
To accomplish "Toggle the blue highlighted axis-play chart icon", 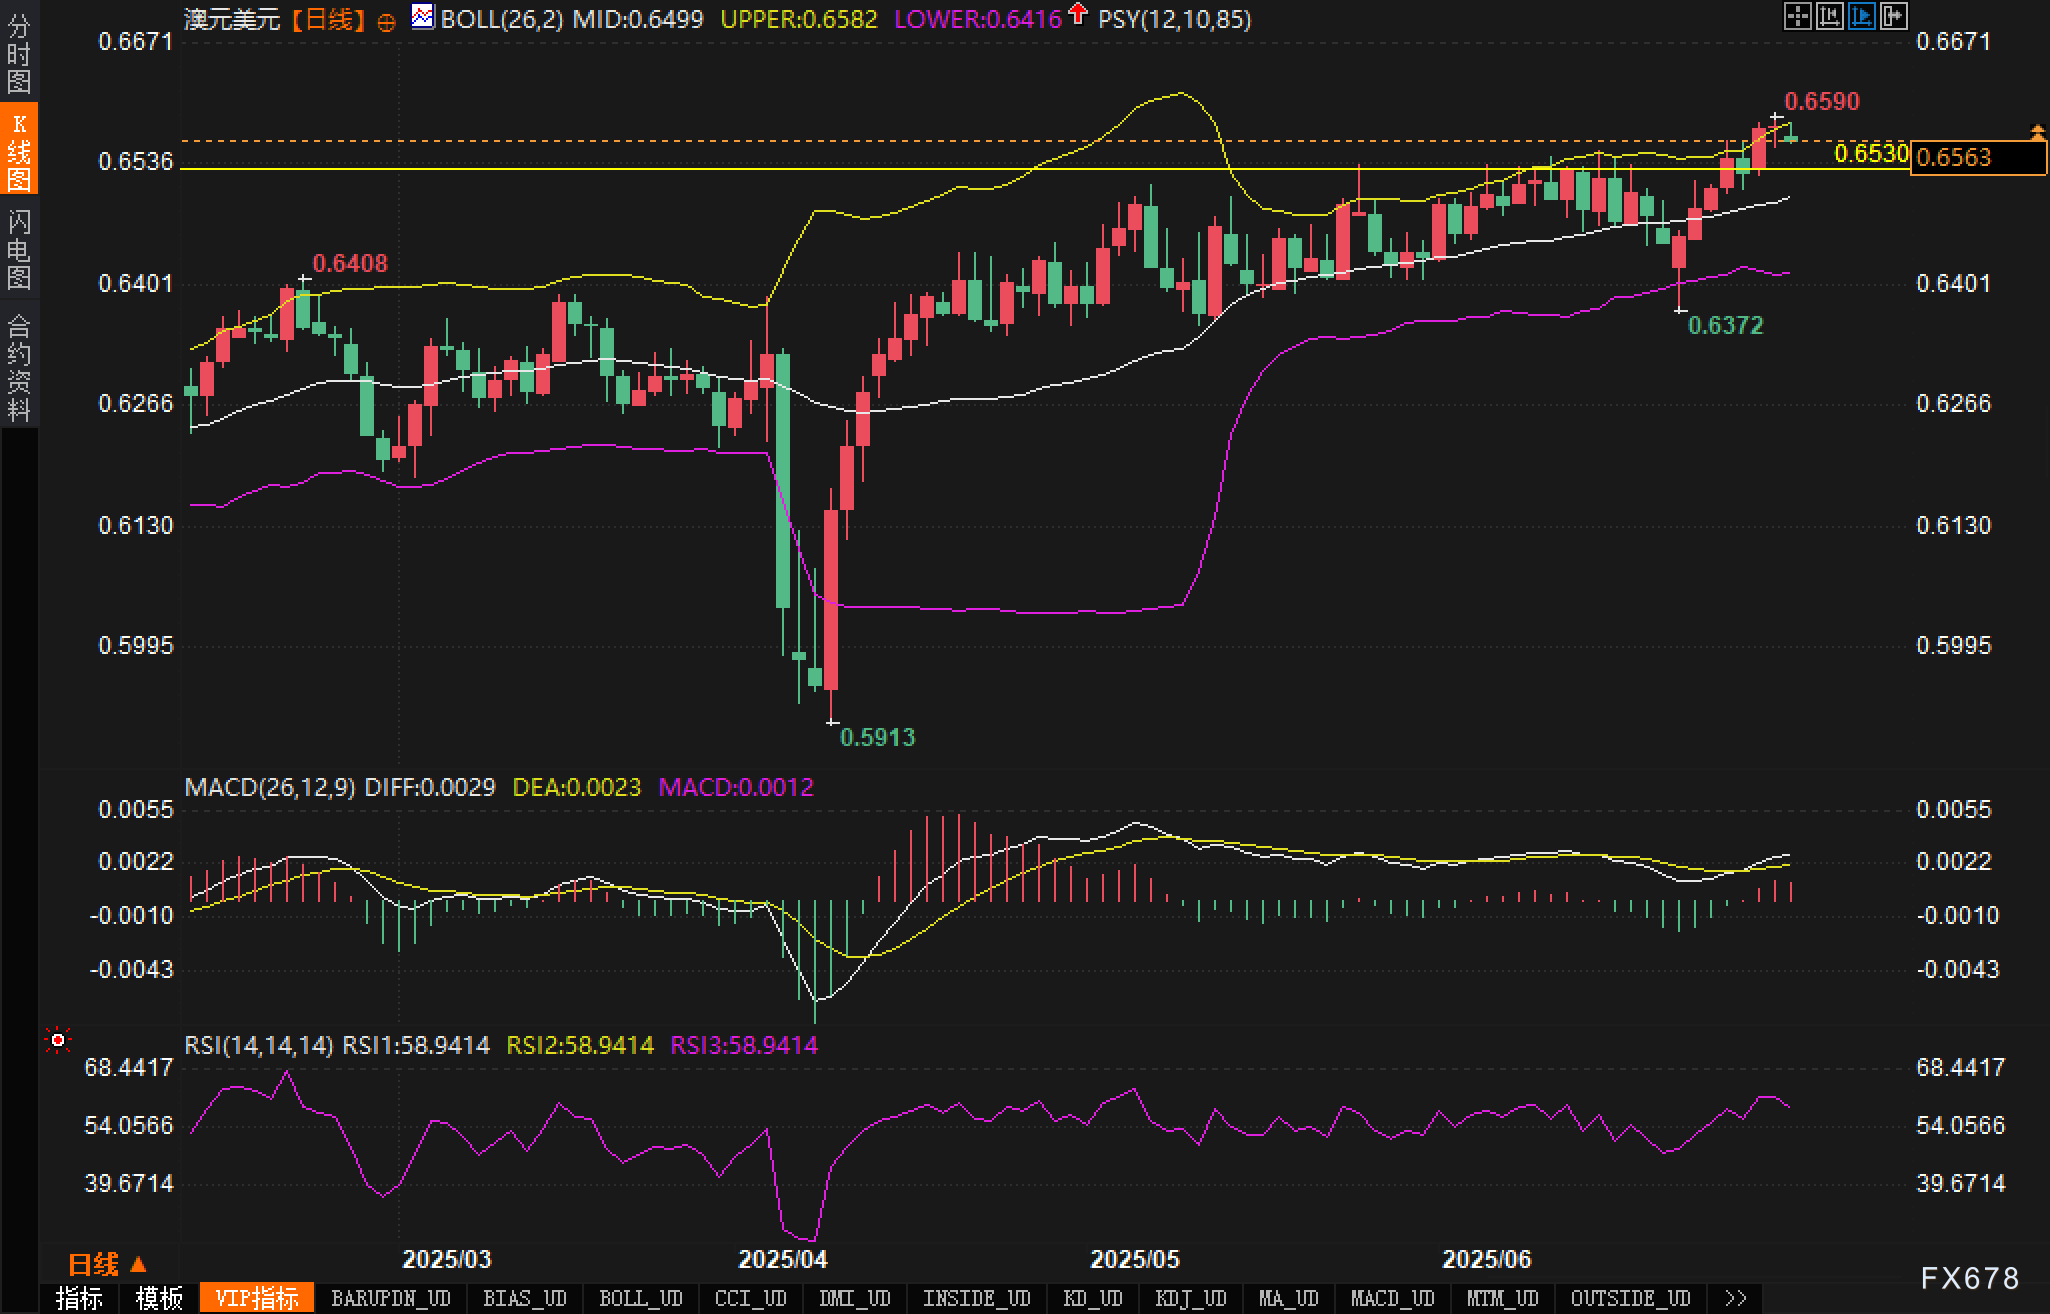I will [1861, 16].
